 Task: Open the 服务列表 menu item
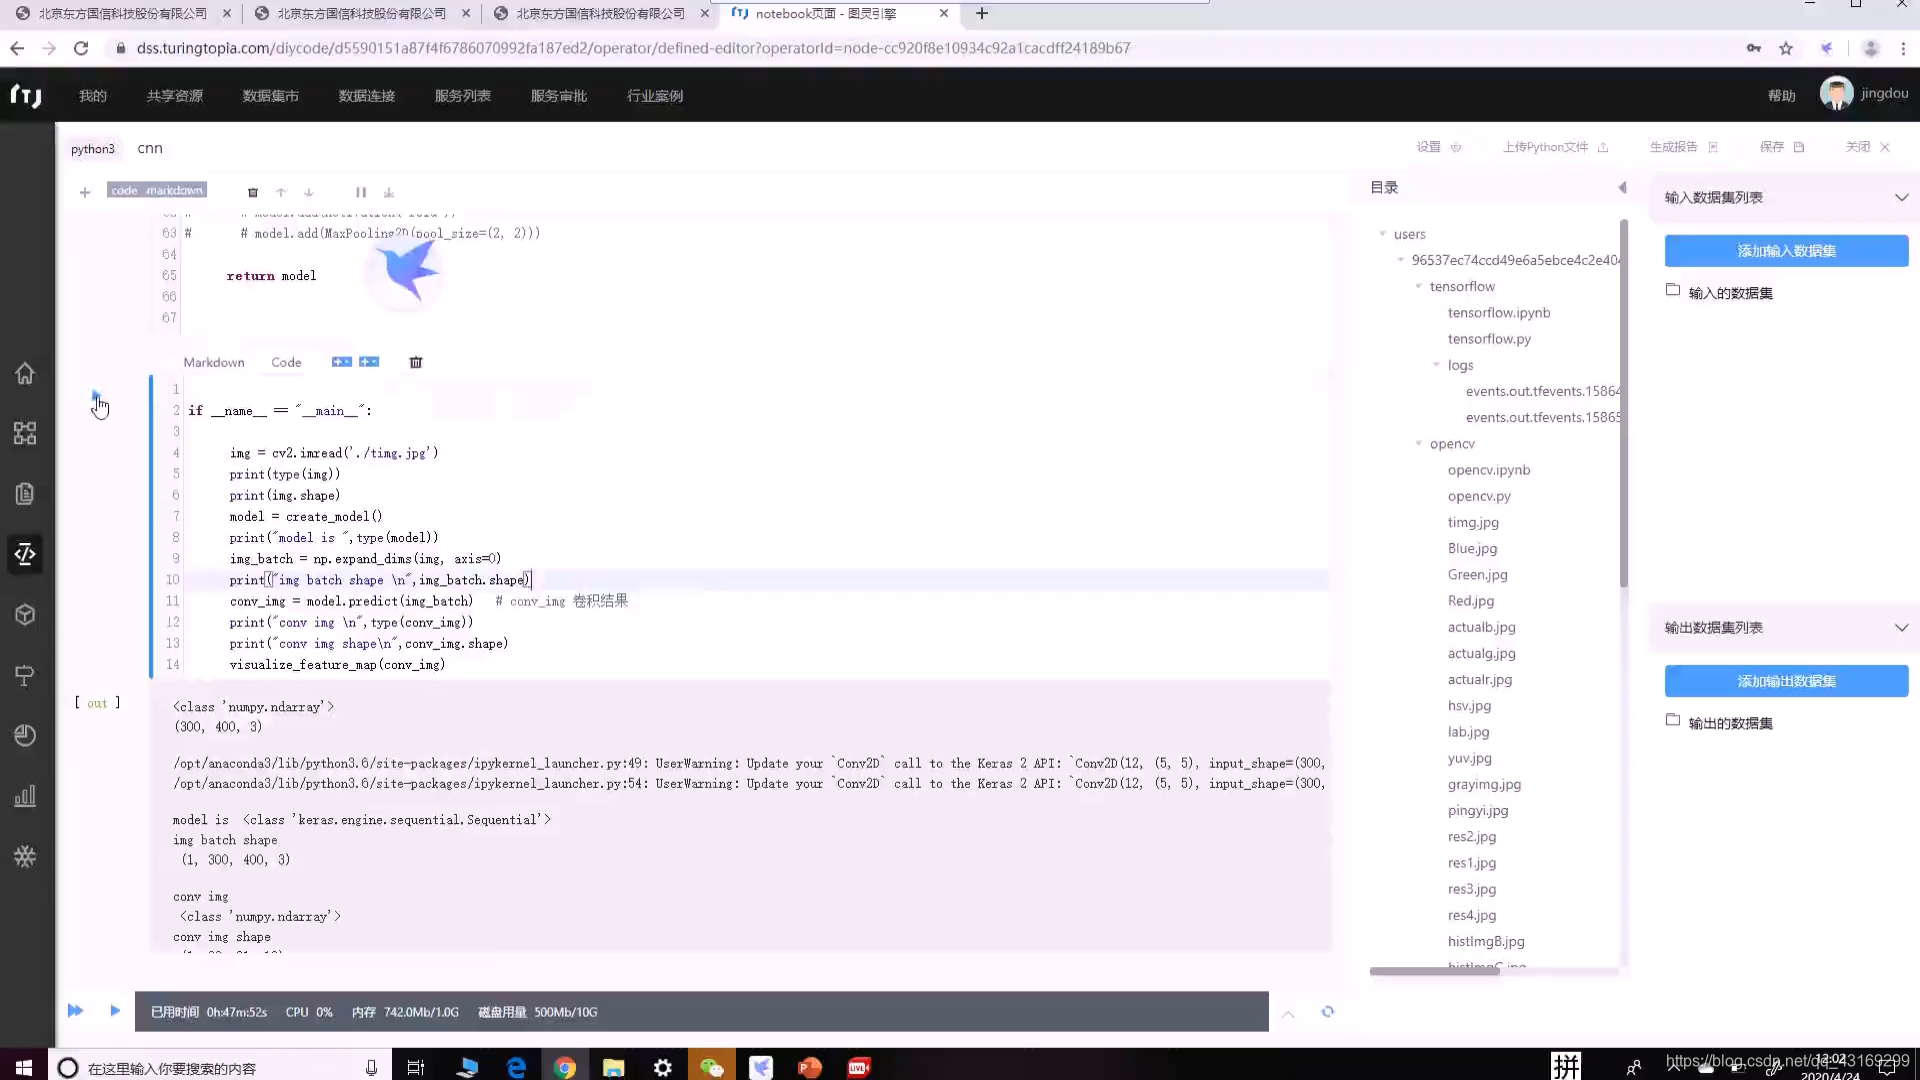[x=462, y=95]
